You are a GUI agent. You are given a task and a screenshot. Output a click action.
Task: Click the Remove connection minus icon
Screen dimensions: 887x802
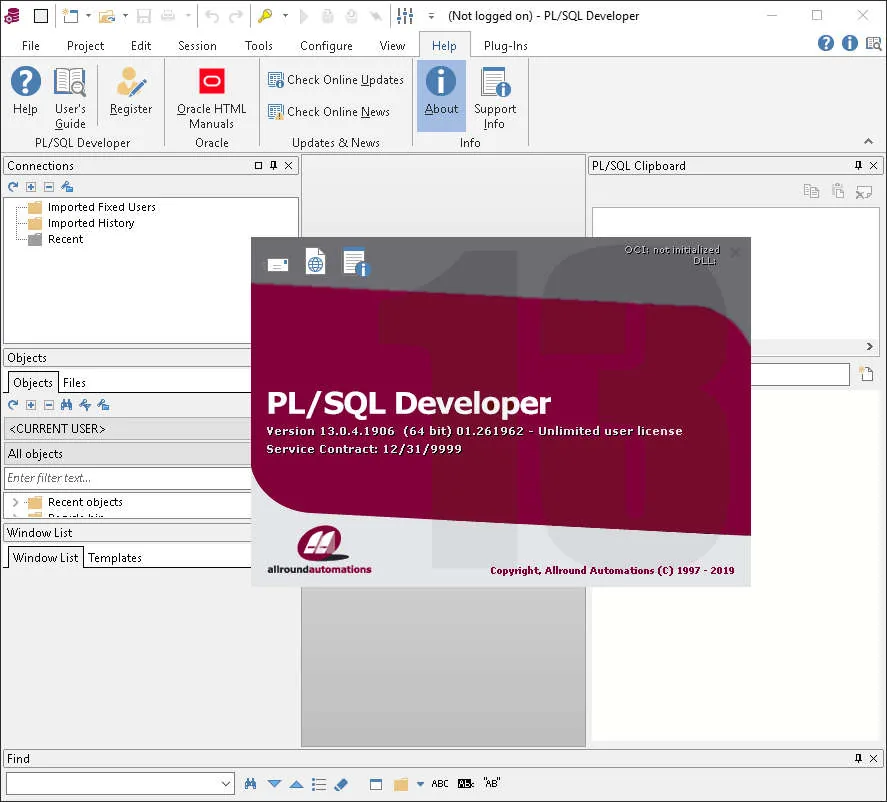point(49,187)
